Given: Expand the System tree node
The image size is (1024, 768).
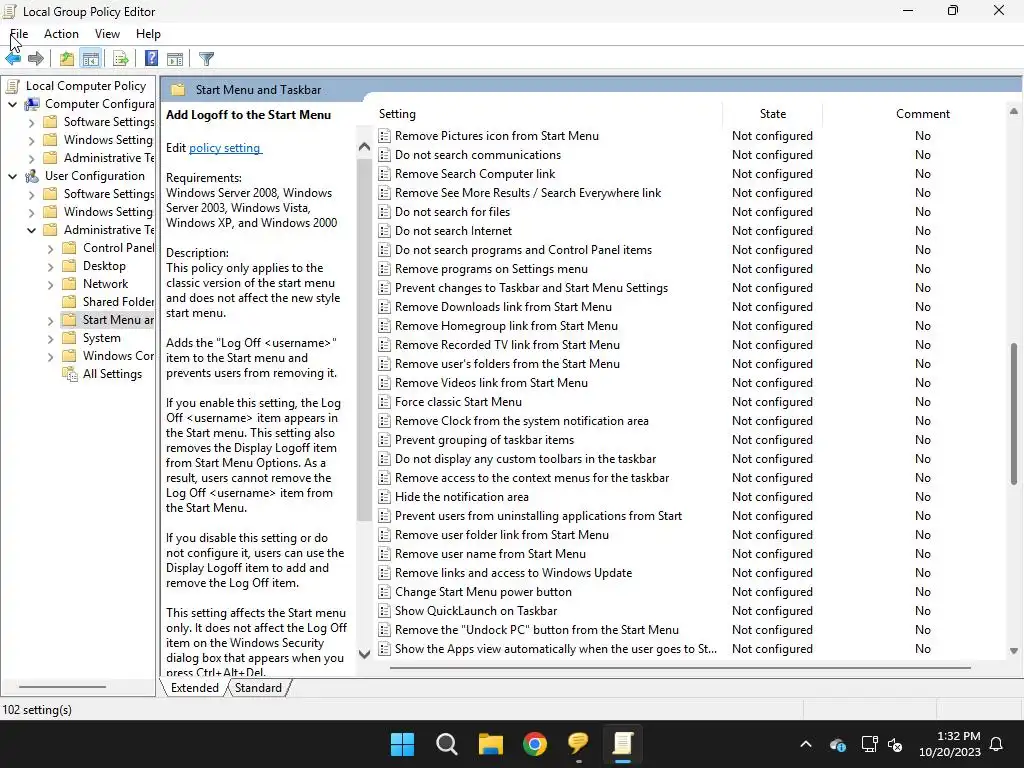Looking at the screenshot, I should pos(50,338).
